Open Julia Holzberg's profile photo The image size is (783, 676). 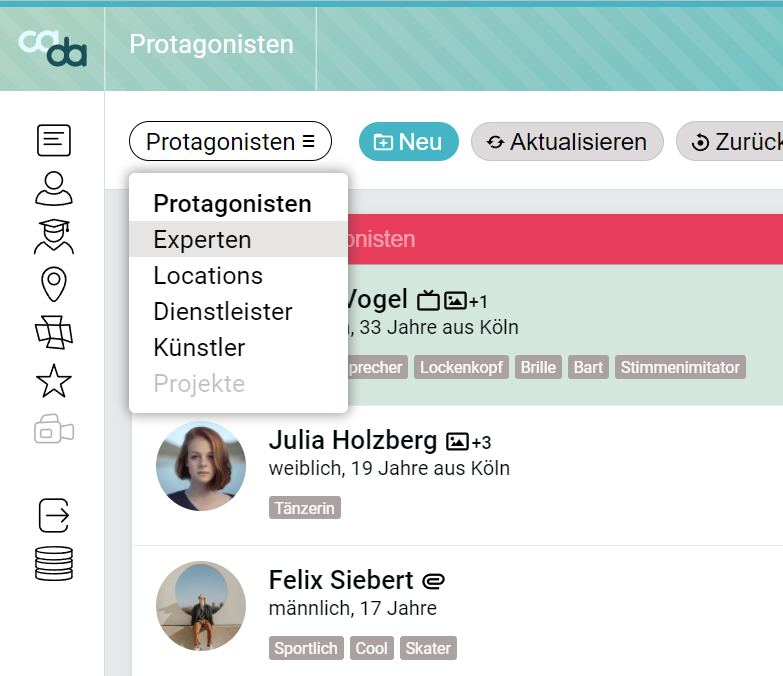tap(201, 466)
